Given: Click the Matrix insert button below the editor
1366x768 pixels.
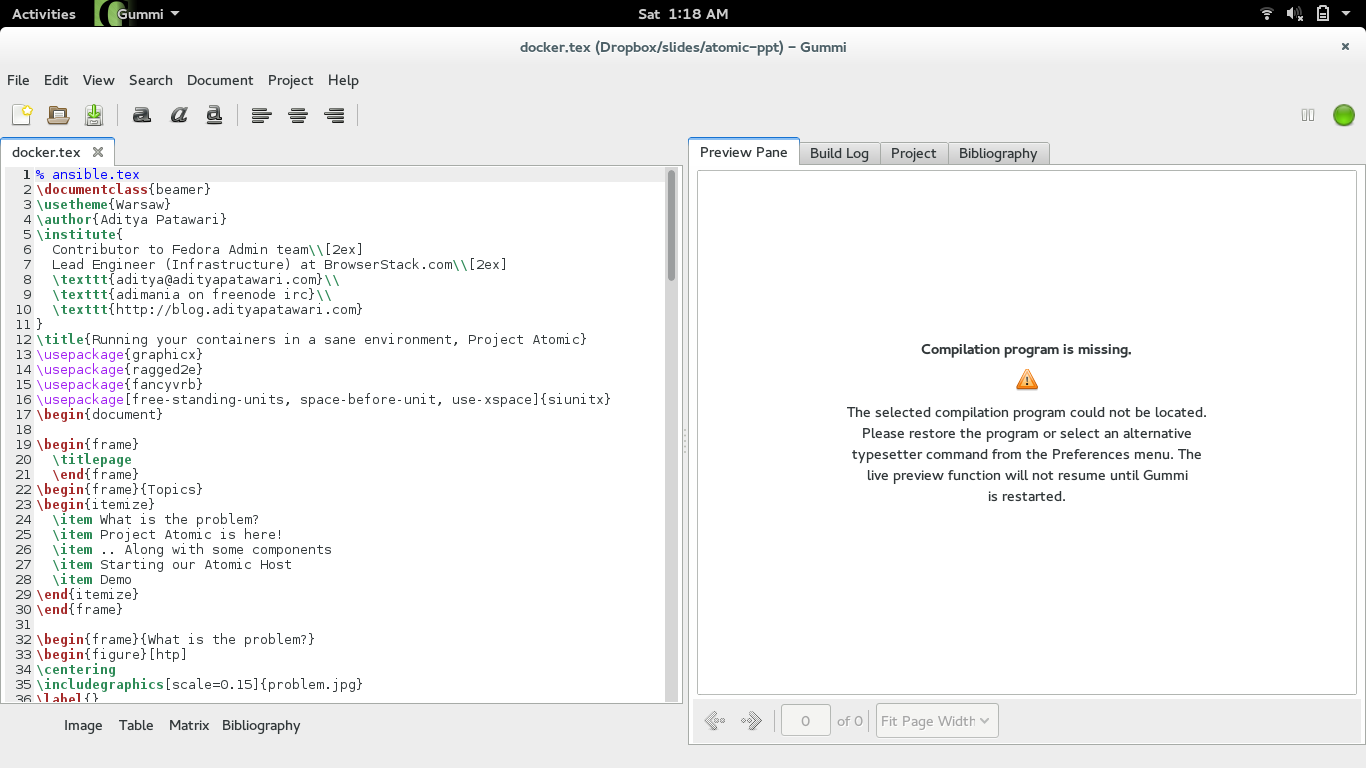Looking at the screenshot, I should (x=189, y=725).
